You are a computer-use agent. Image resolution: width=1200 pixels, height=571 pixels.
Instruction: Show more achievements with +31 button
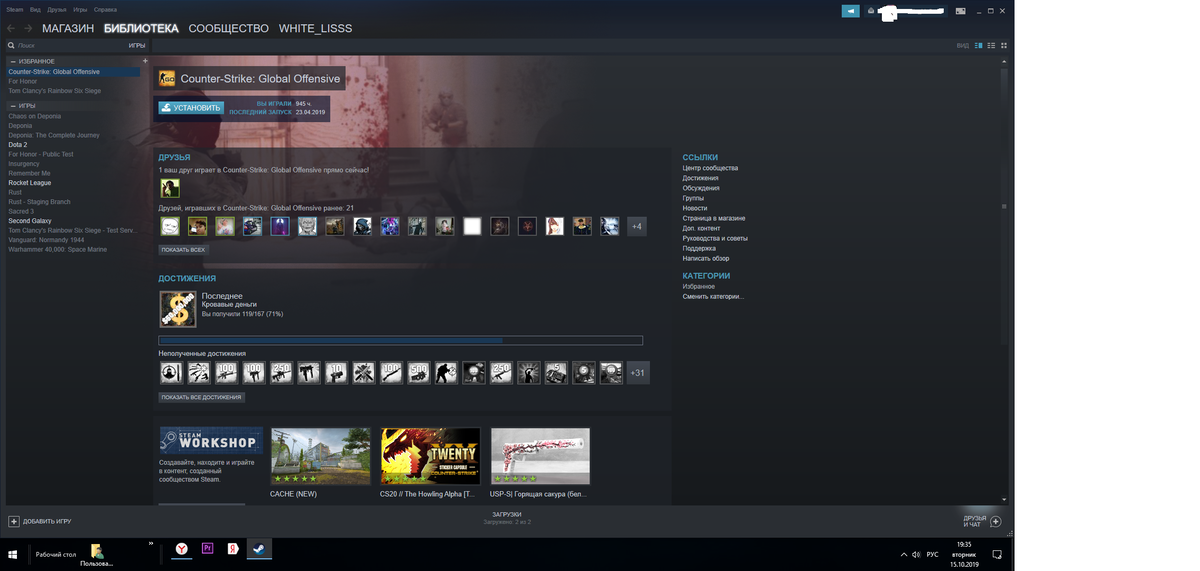click(637, 372)
